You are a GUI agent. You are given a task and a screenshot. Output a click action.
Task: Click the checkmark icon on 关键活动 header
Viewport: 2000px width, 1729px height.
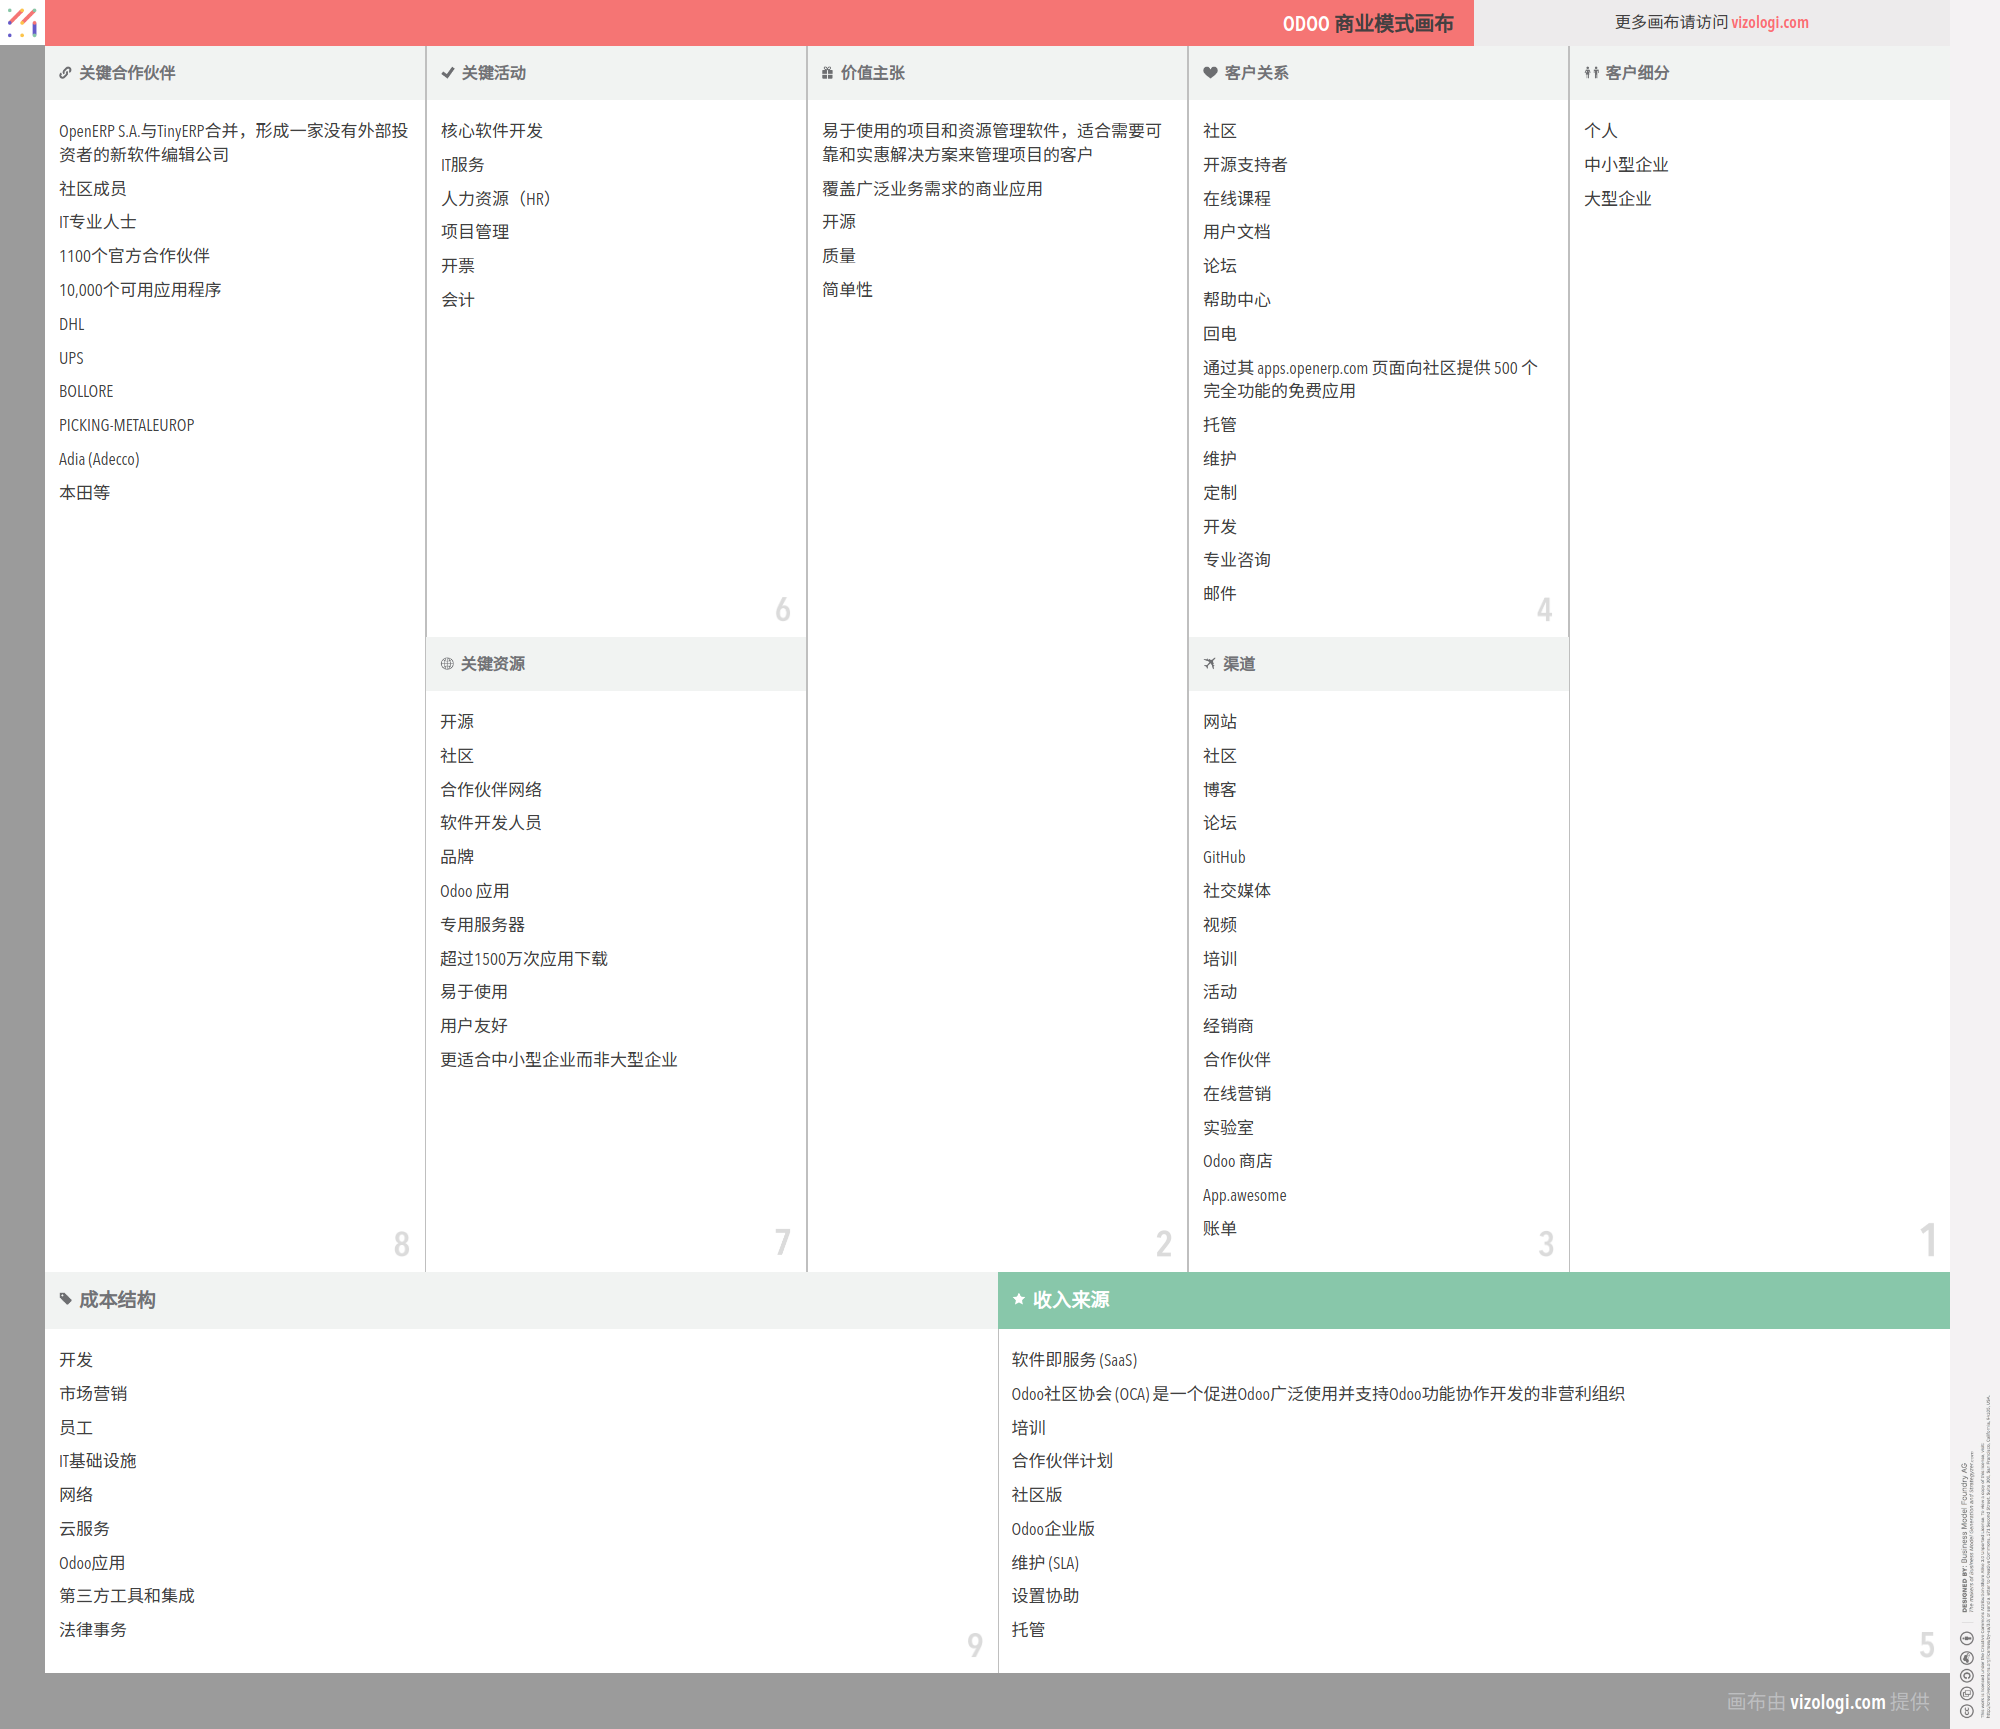click(447, 72)
